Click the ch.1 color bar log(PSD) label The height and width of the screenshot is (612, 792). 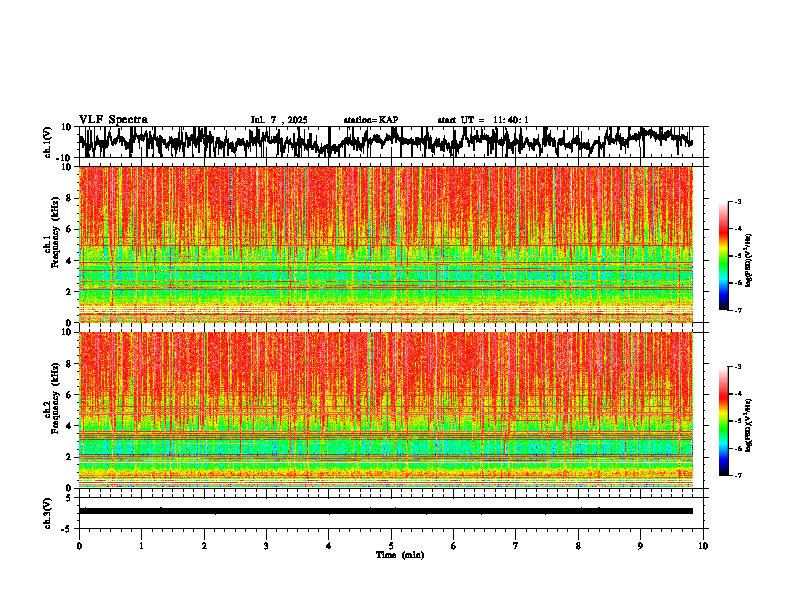[748, 261]
